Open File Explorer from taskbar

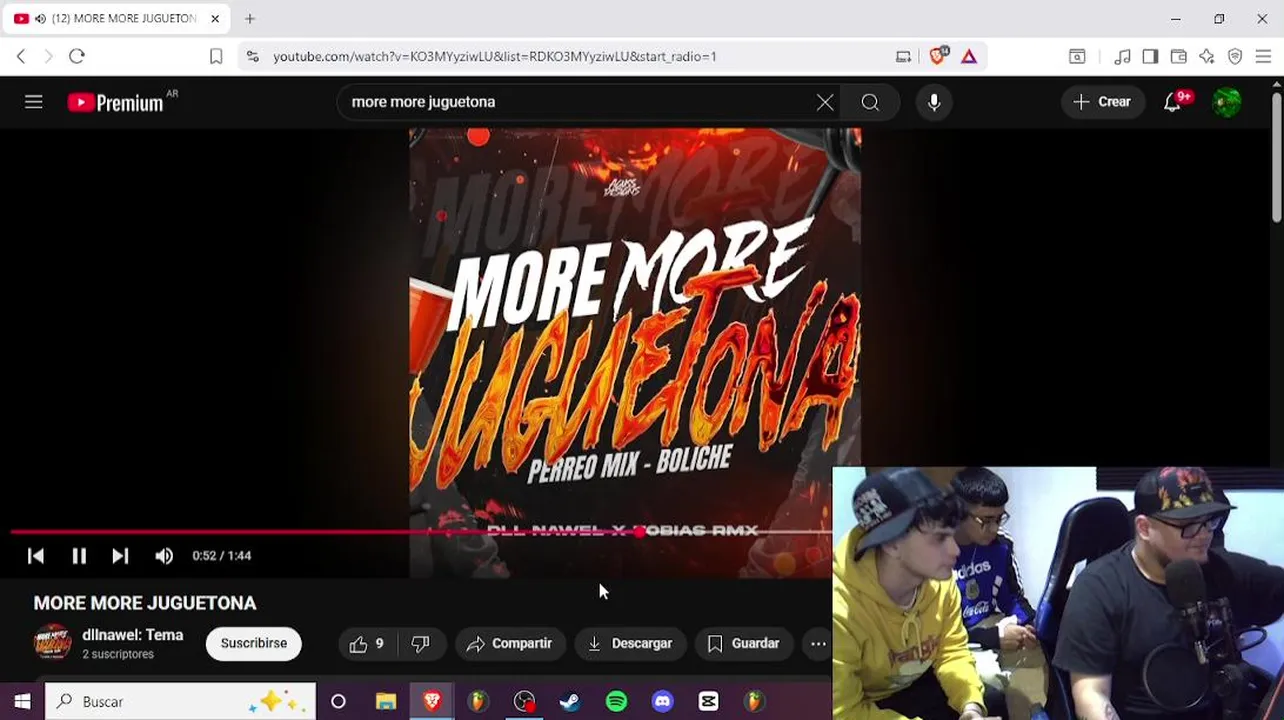point(385,702)
